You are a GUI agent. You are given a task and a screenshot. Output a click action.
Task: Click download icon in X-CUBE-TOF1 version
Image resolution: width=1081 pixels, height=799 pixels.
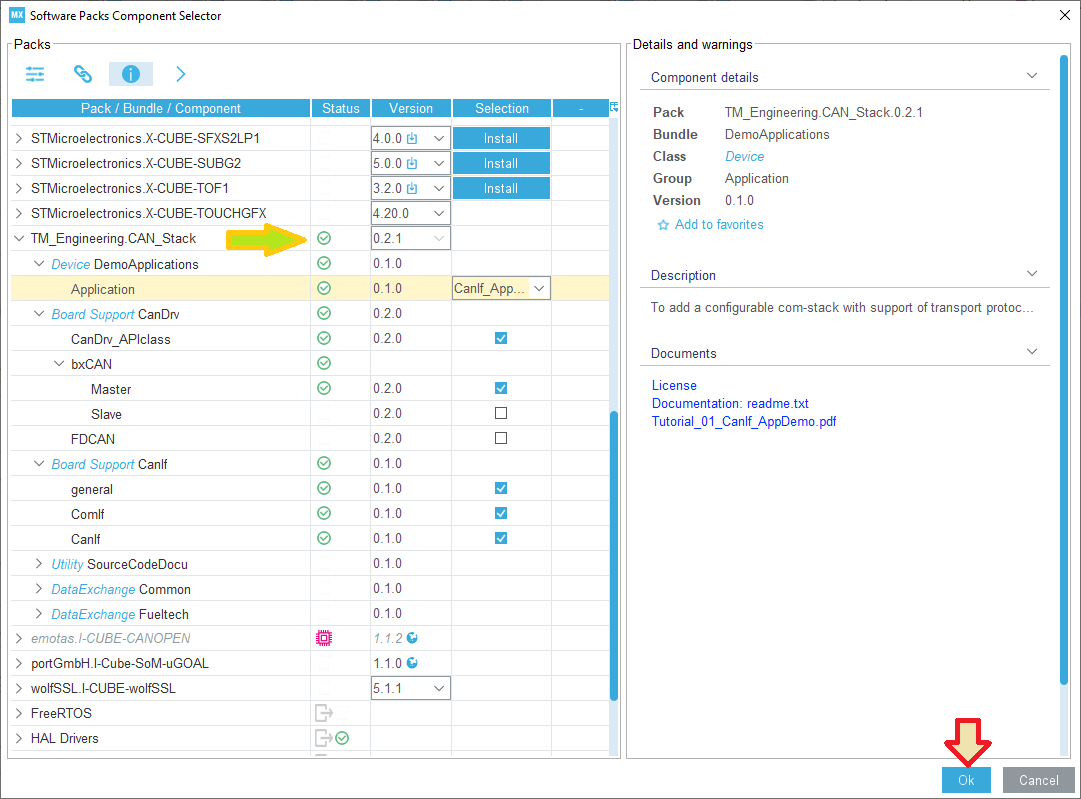(412, 188)
